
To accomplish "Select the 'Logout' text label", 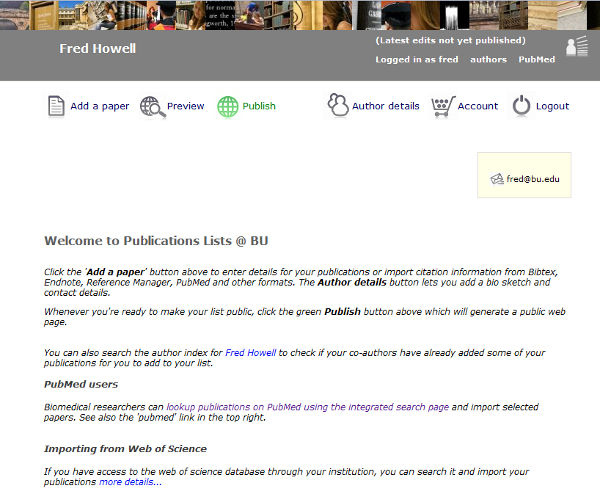I will click(552, 106).
